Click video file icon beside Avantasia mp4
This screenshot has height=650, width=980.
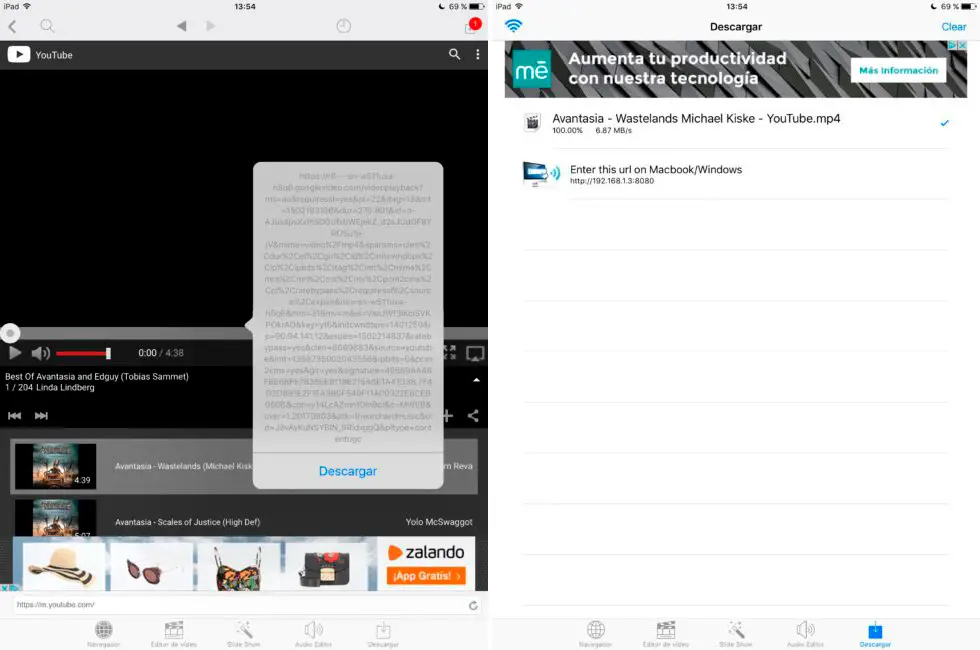click(x=532, y=122)
